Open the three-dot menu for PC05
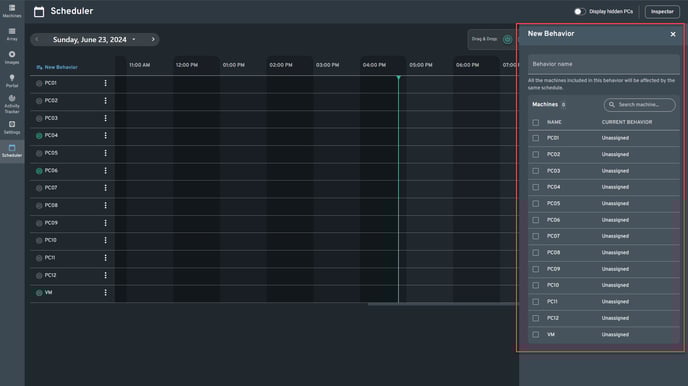 105,153
